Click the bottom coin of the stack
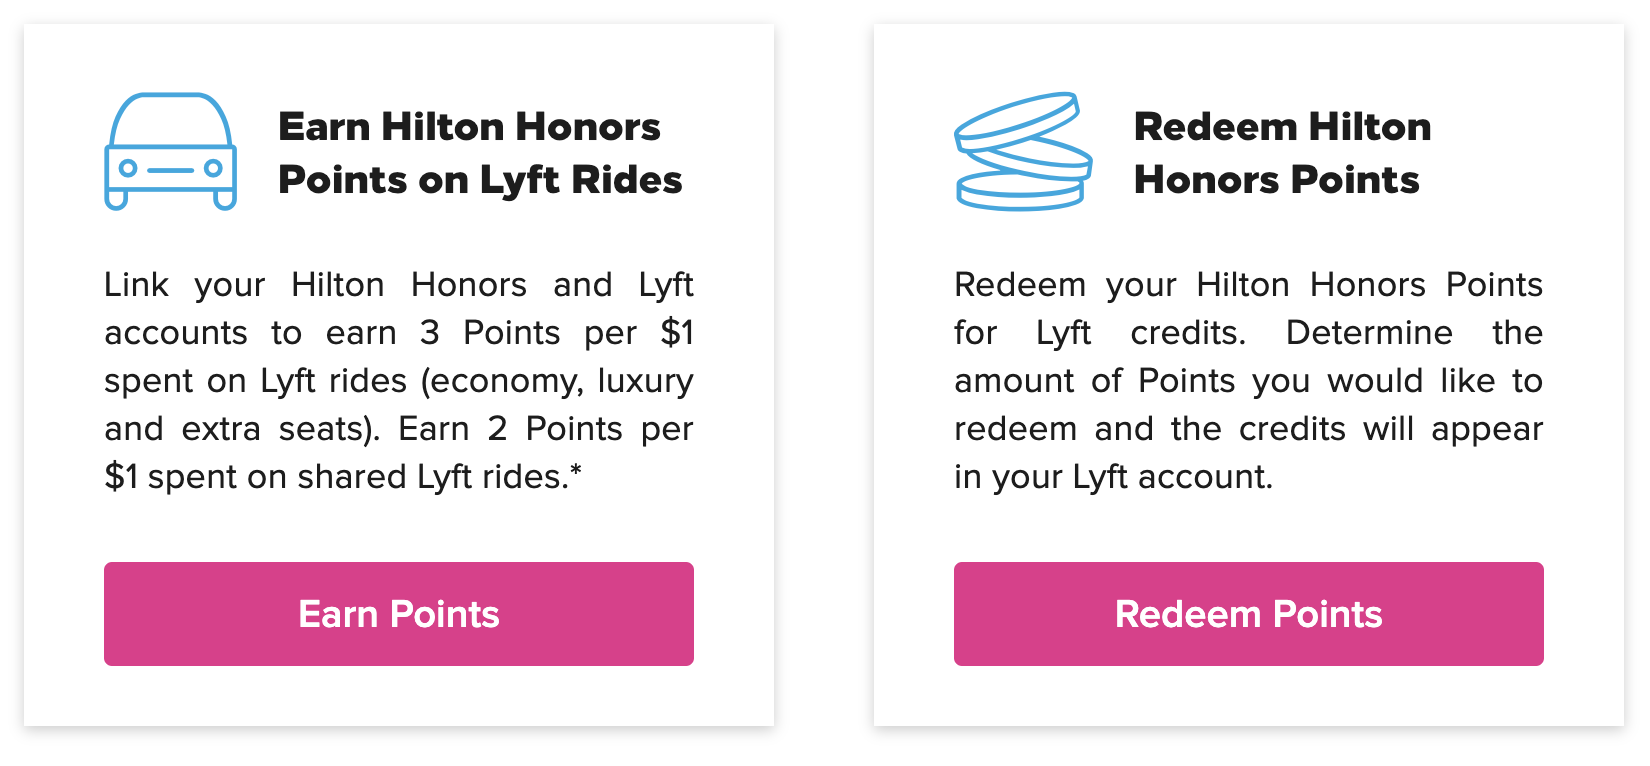 [1020, 191]
